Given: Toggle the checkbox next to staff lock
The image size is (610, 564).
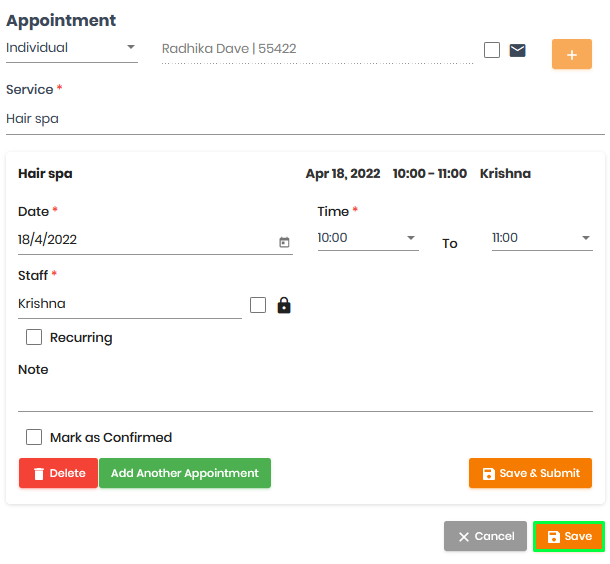Looking at the screenshot, I should pos(258,305).
